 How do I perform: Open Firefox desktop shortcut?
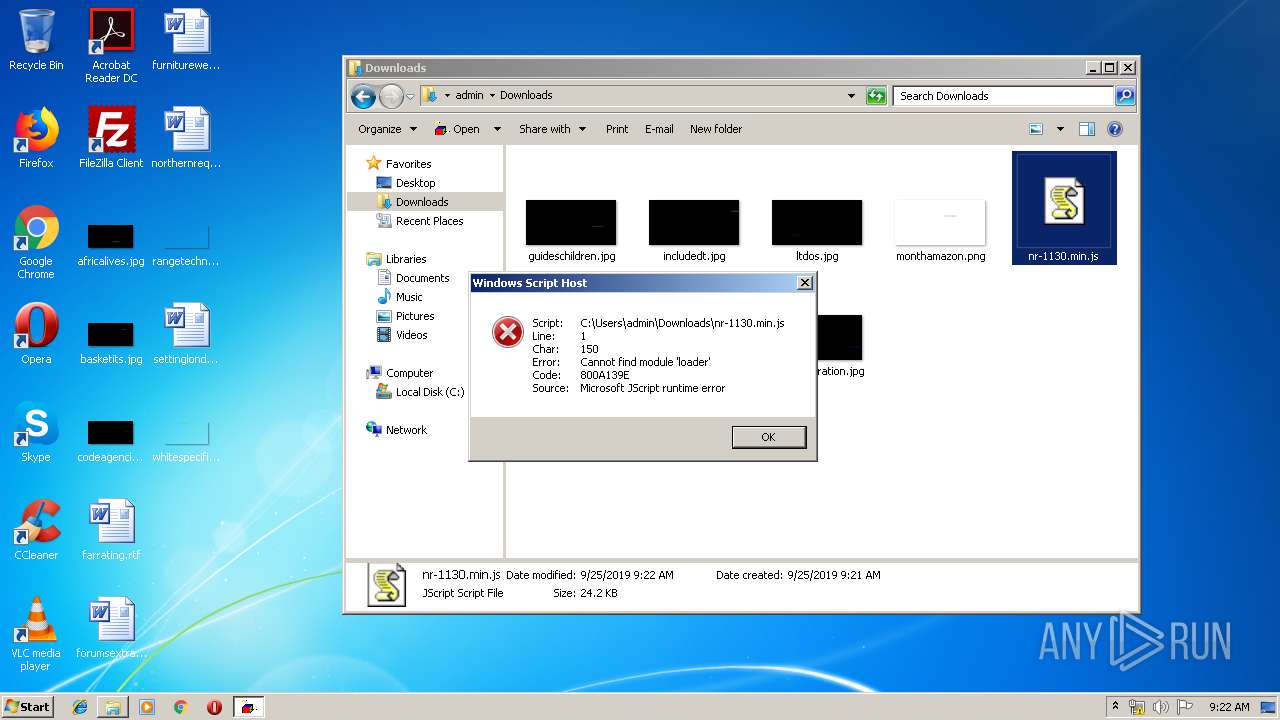[x=36, y=138]
